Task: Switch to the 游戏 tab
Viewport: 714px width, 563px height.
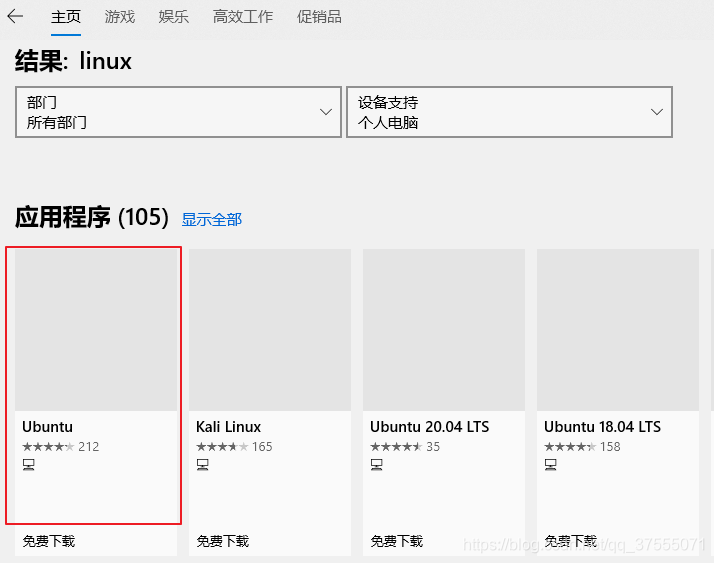Action: [x=120, y=17]
